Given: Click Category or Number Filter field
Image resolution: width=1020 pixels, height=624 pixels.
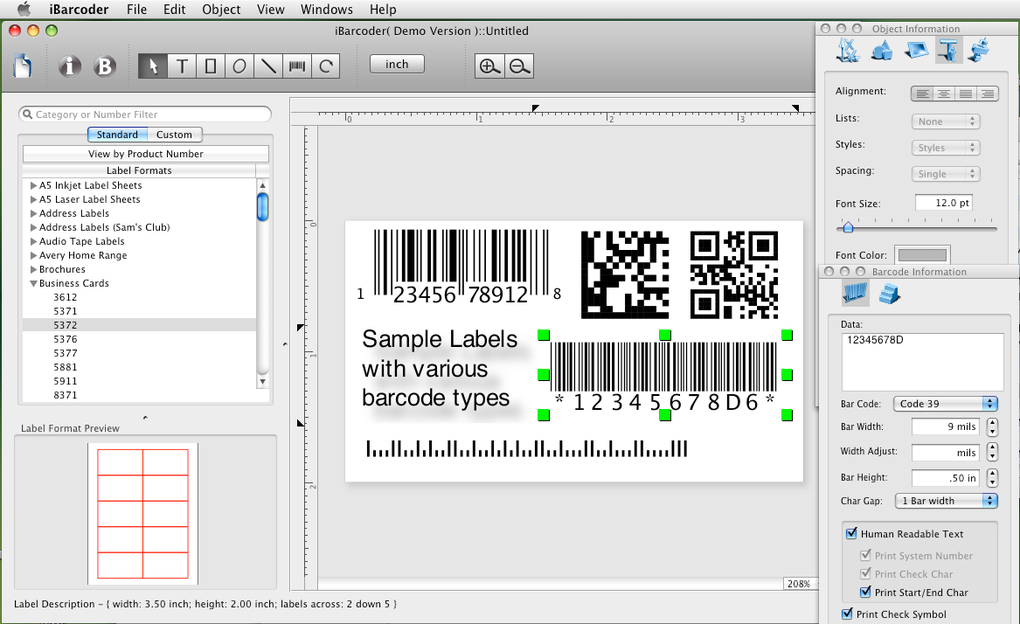Looking at the screenshot, I should point(145,115).
